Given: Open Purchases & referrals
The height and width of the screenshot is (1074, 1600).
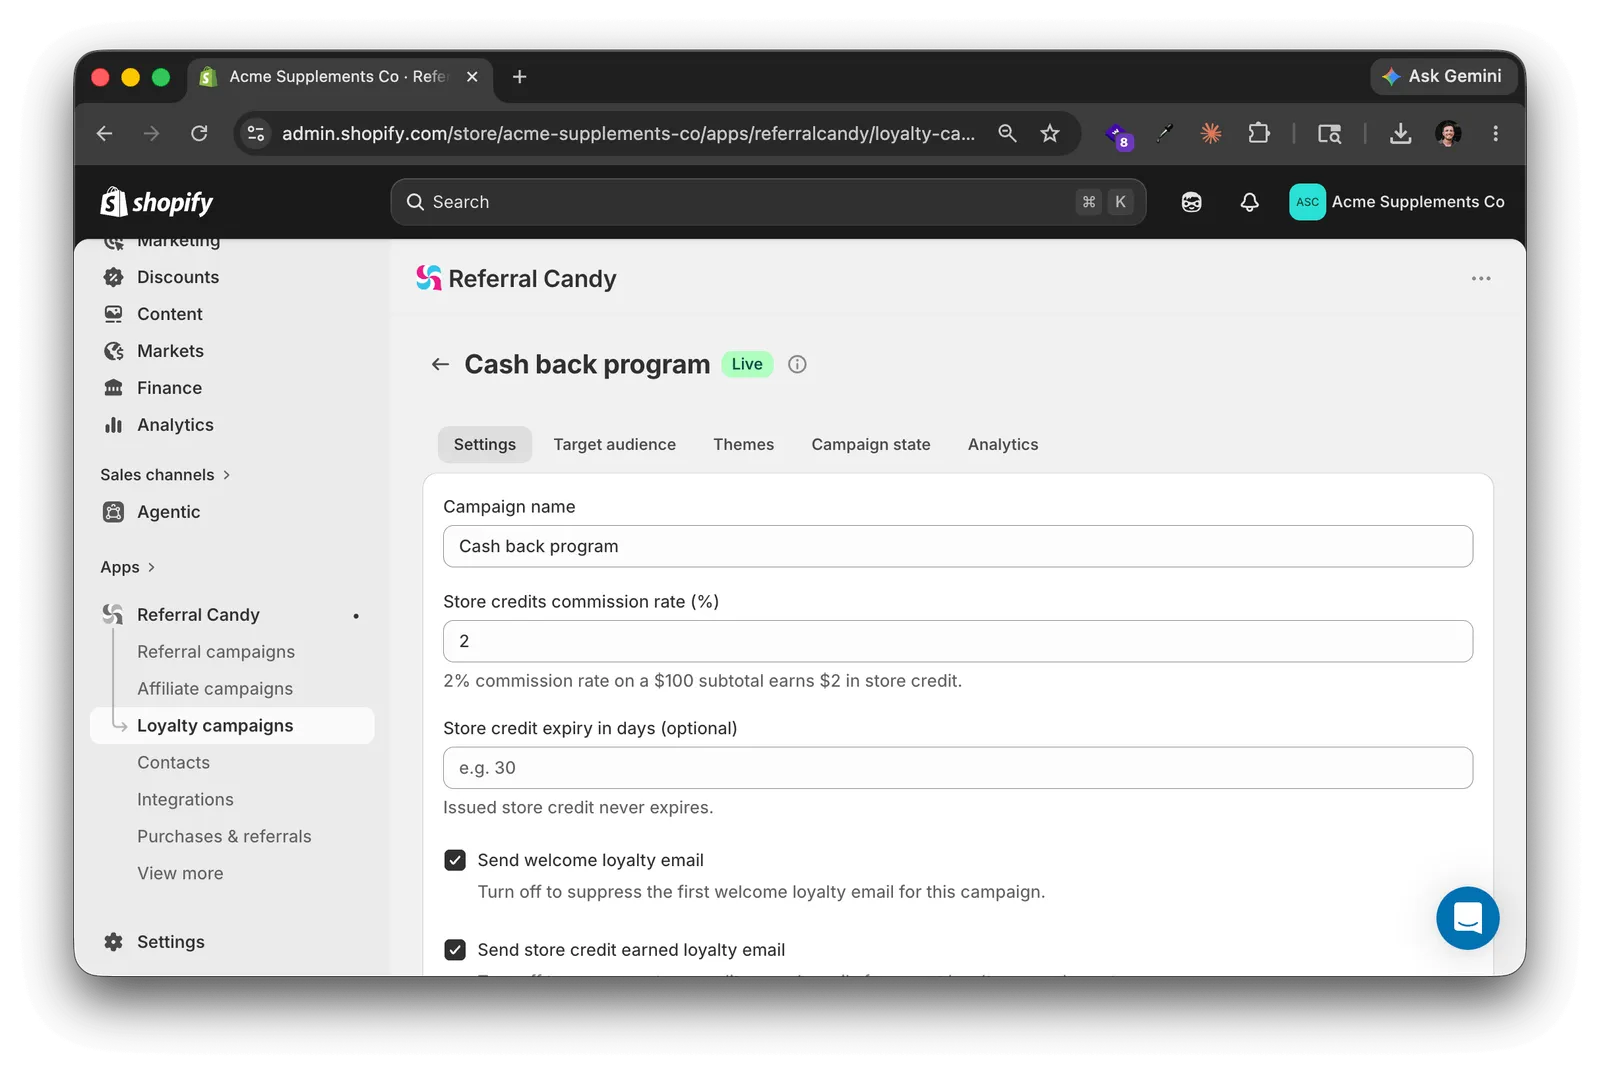Looking at the screenshot, I should (x=224, y=837).
